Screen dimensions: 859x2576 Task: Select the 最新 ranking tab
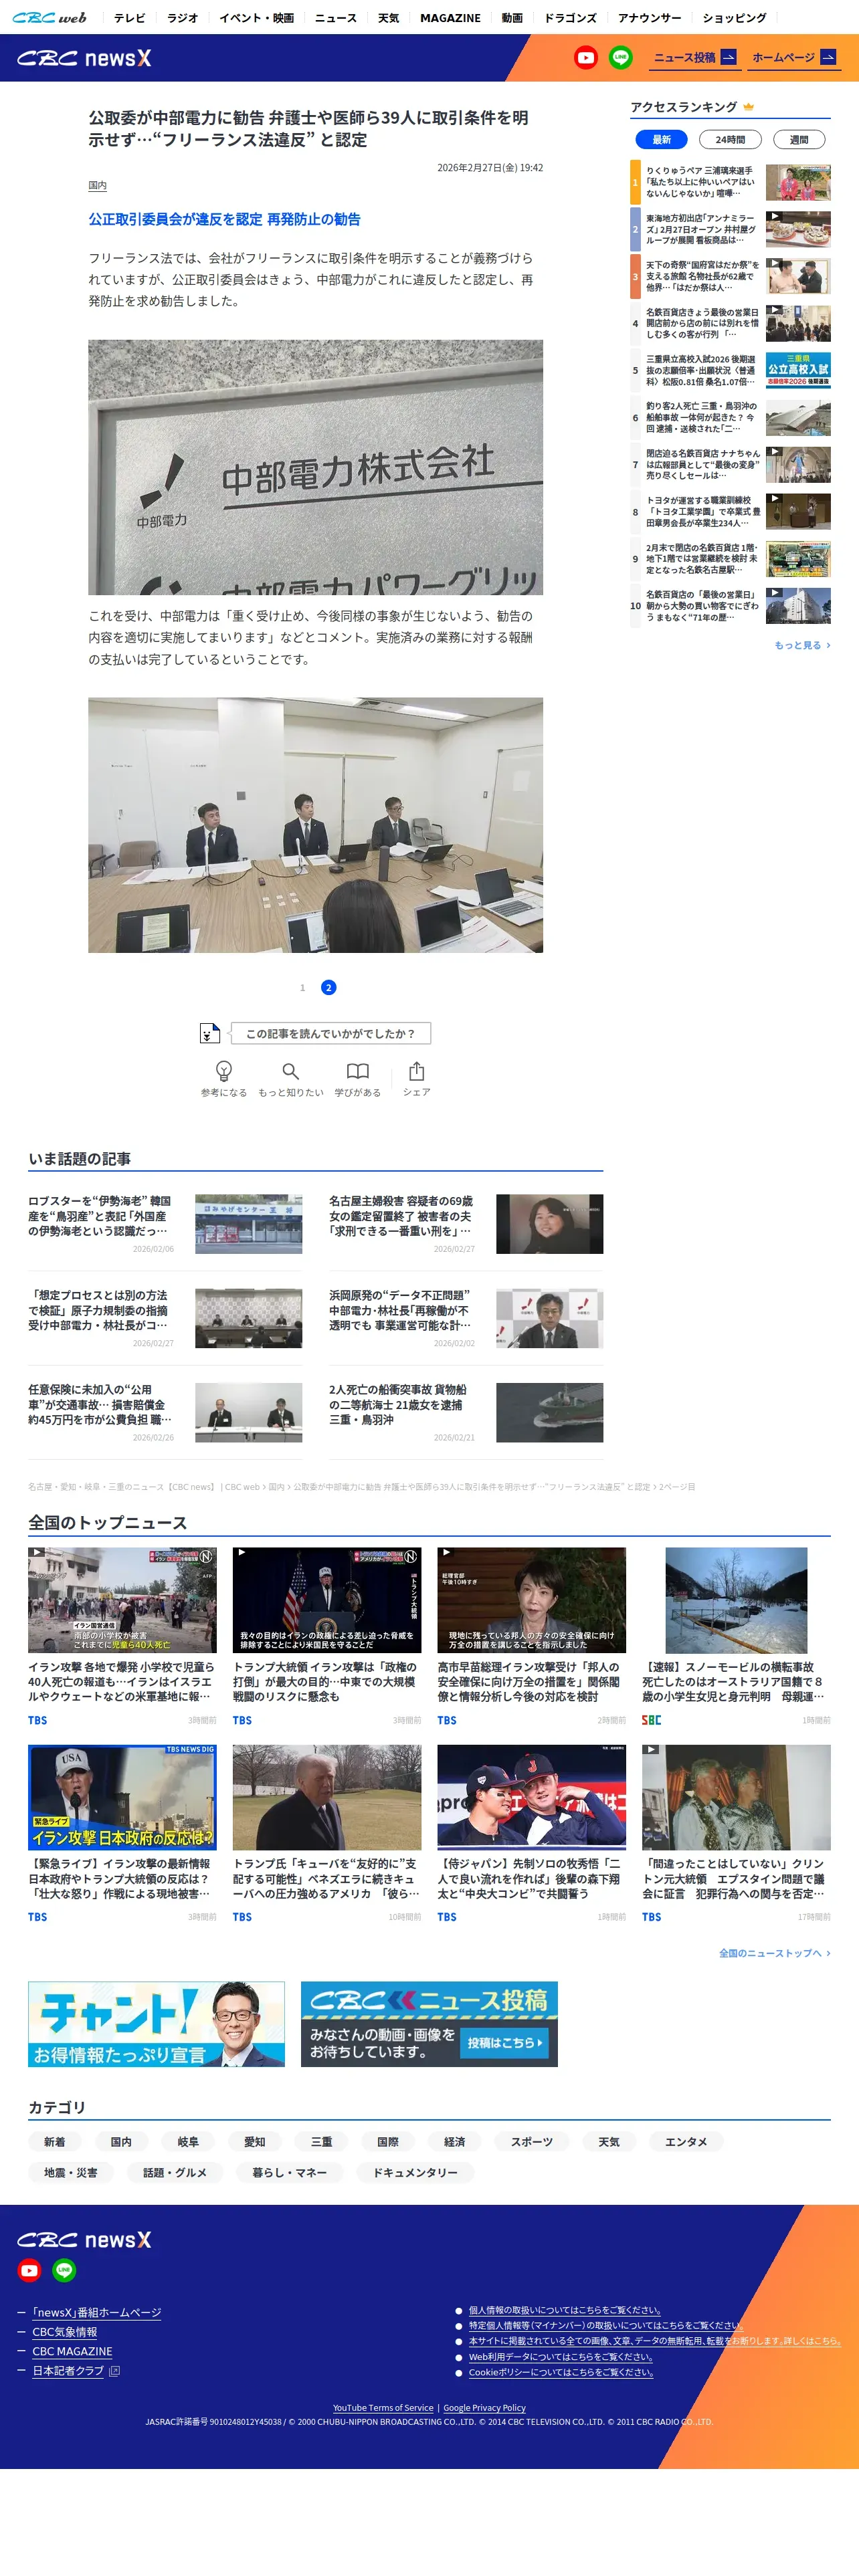point(661,140)
